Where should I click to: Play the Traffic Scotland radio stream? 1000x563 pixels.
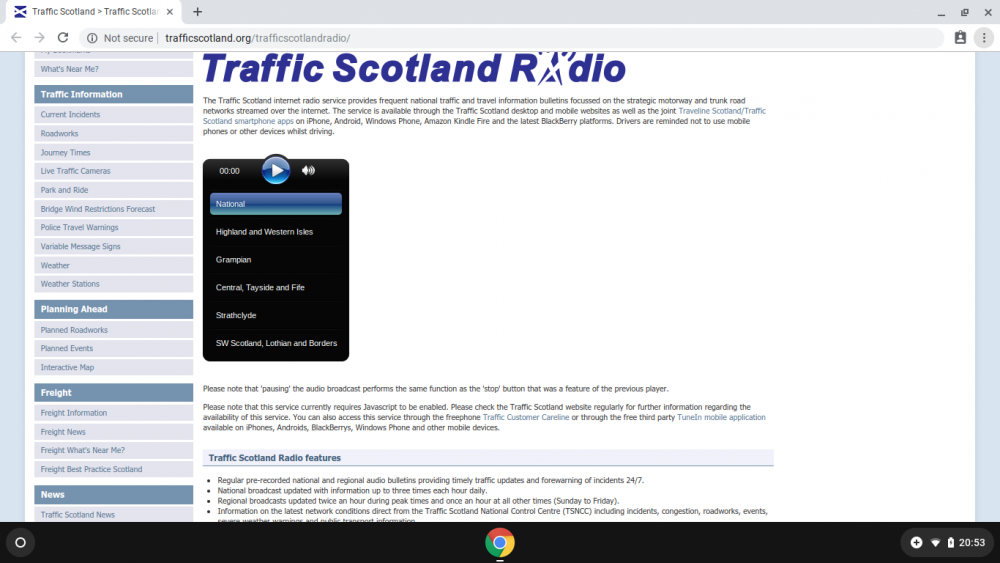[276, 170]
